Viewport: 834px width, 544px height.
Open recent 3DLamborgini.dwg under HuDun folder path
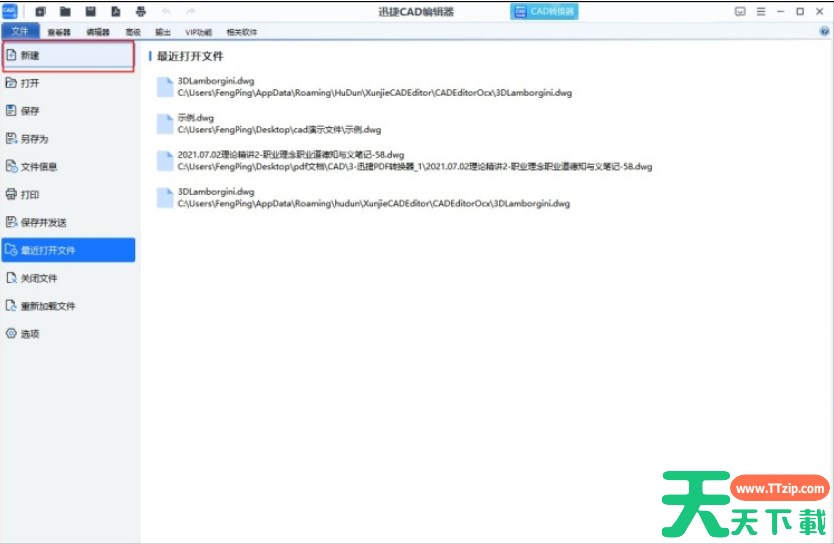pos(364,87)
